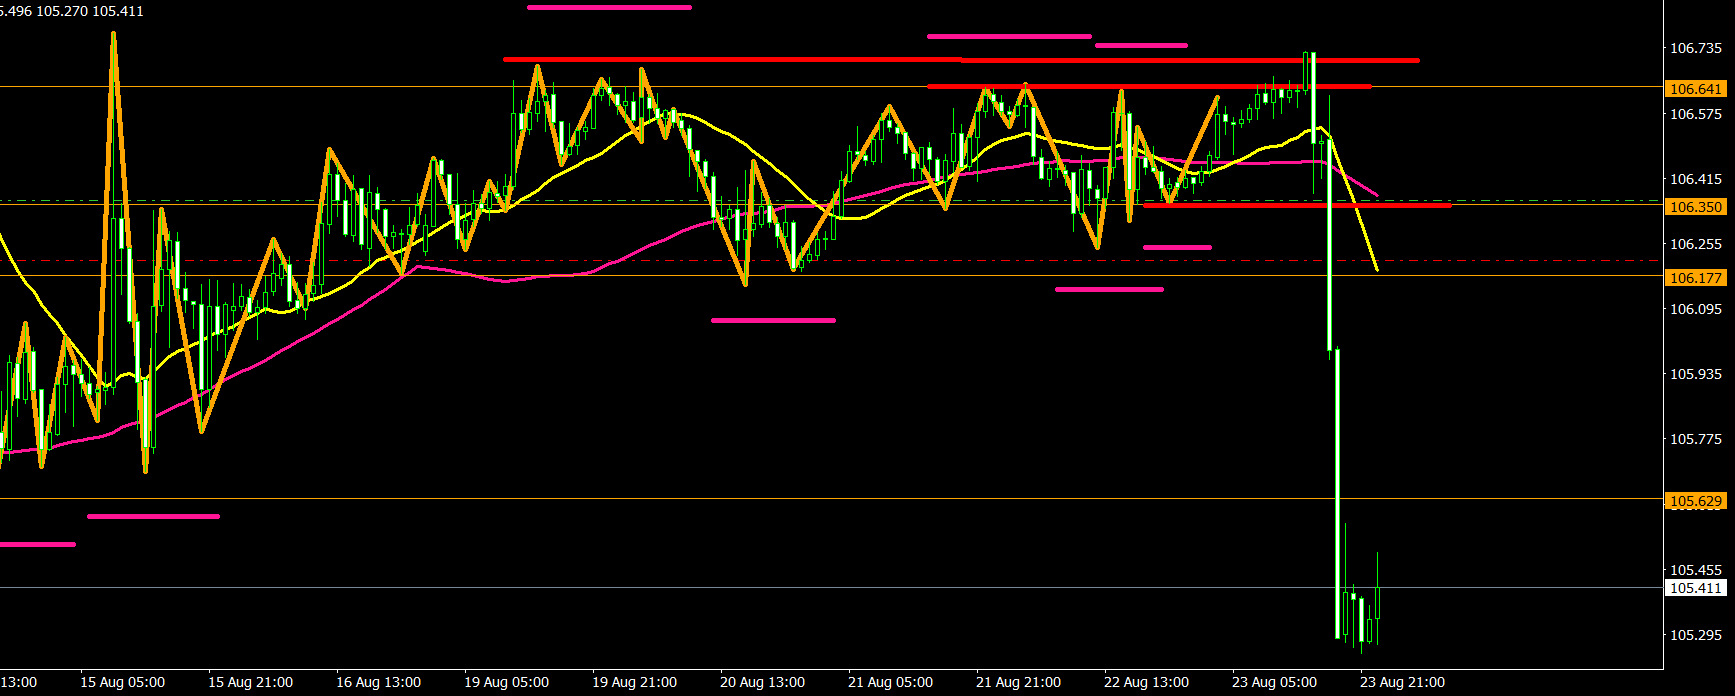
Task: Click the 105.775 price axis value
Action: 1696,439
